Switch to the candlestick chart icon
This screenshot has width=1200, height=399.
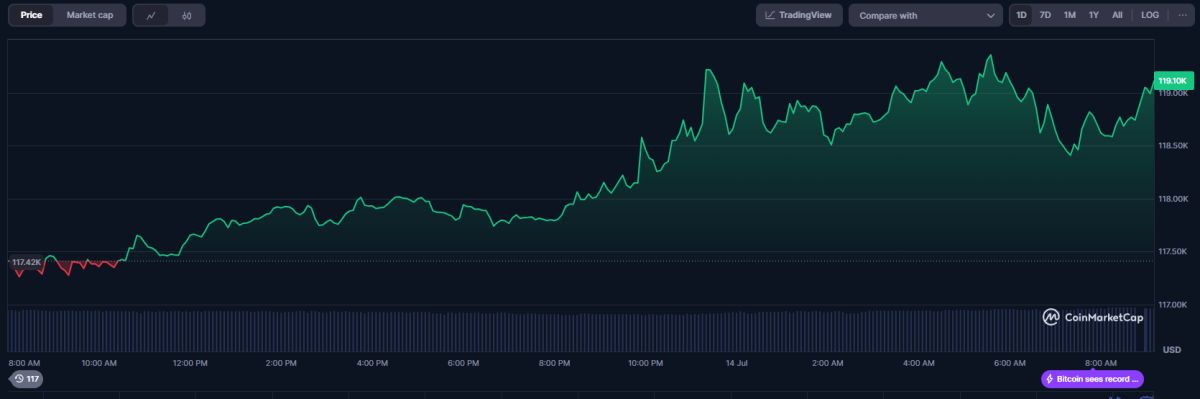coord(187,15)
